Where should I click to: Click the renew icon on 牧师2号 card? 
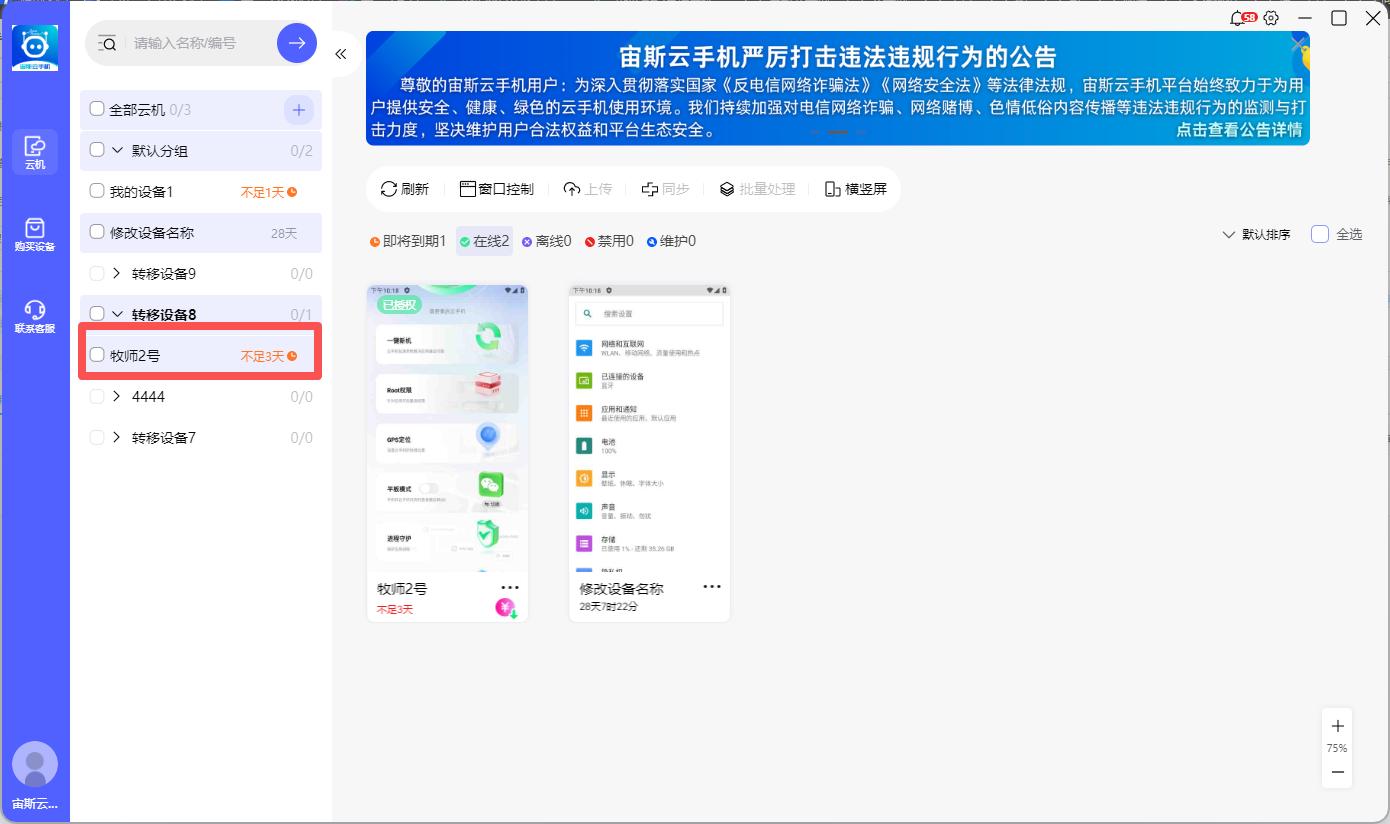click(506, 608)
